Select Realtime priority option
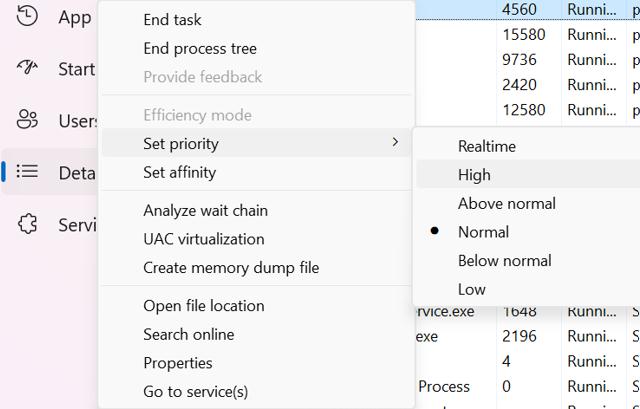Image resolution: width=640 pixels, height=409 pixels. point(487,146)
